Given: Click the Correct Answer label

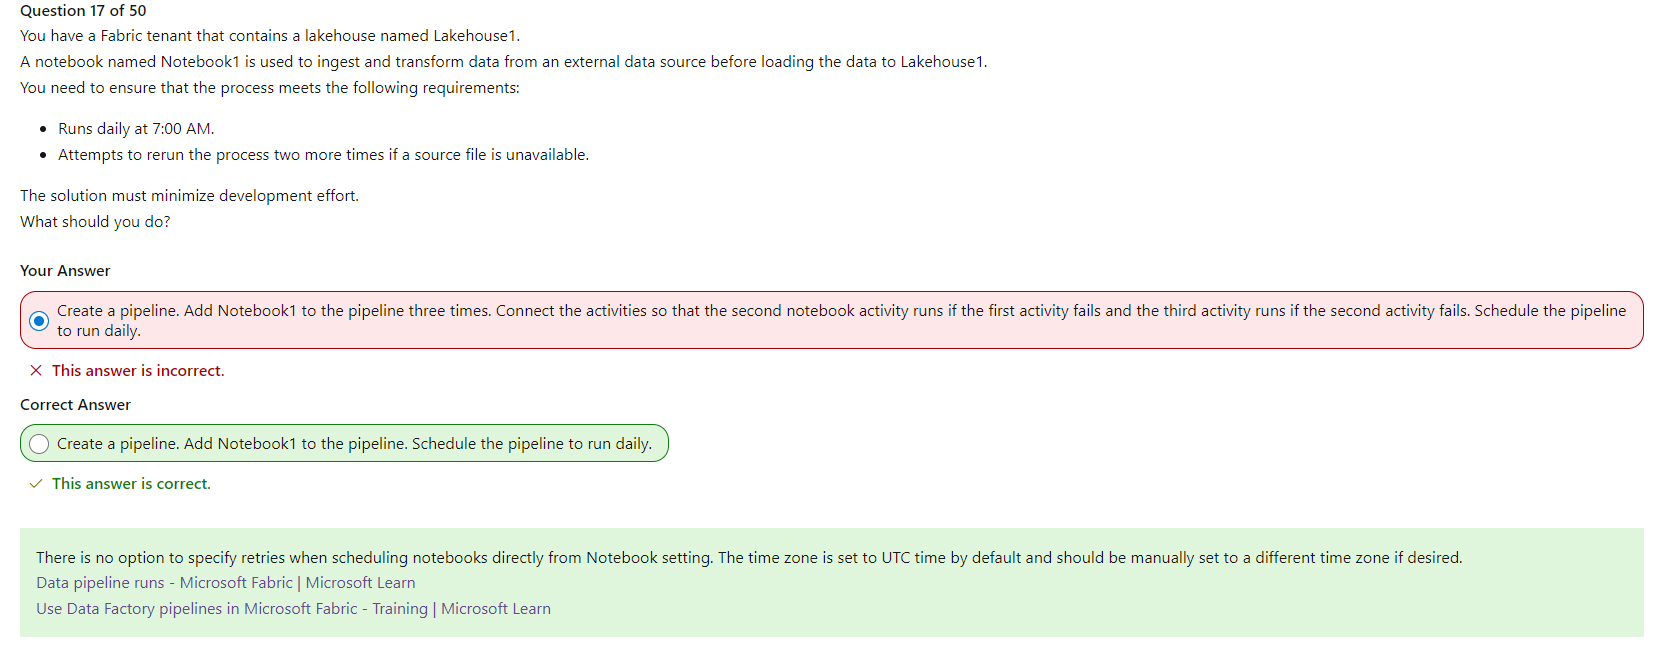Looking at the screenshot, I should point(75,405).
